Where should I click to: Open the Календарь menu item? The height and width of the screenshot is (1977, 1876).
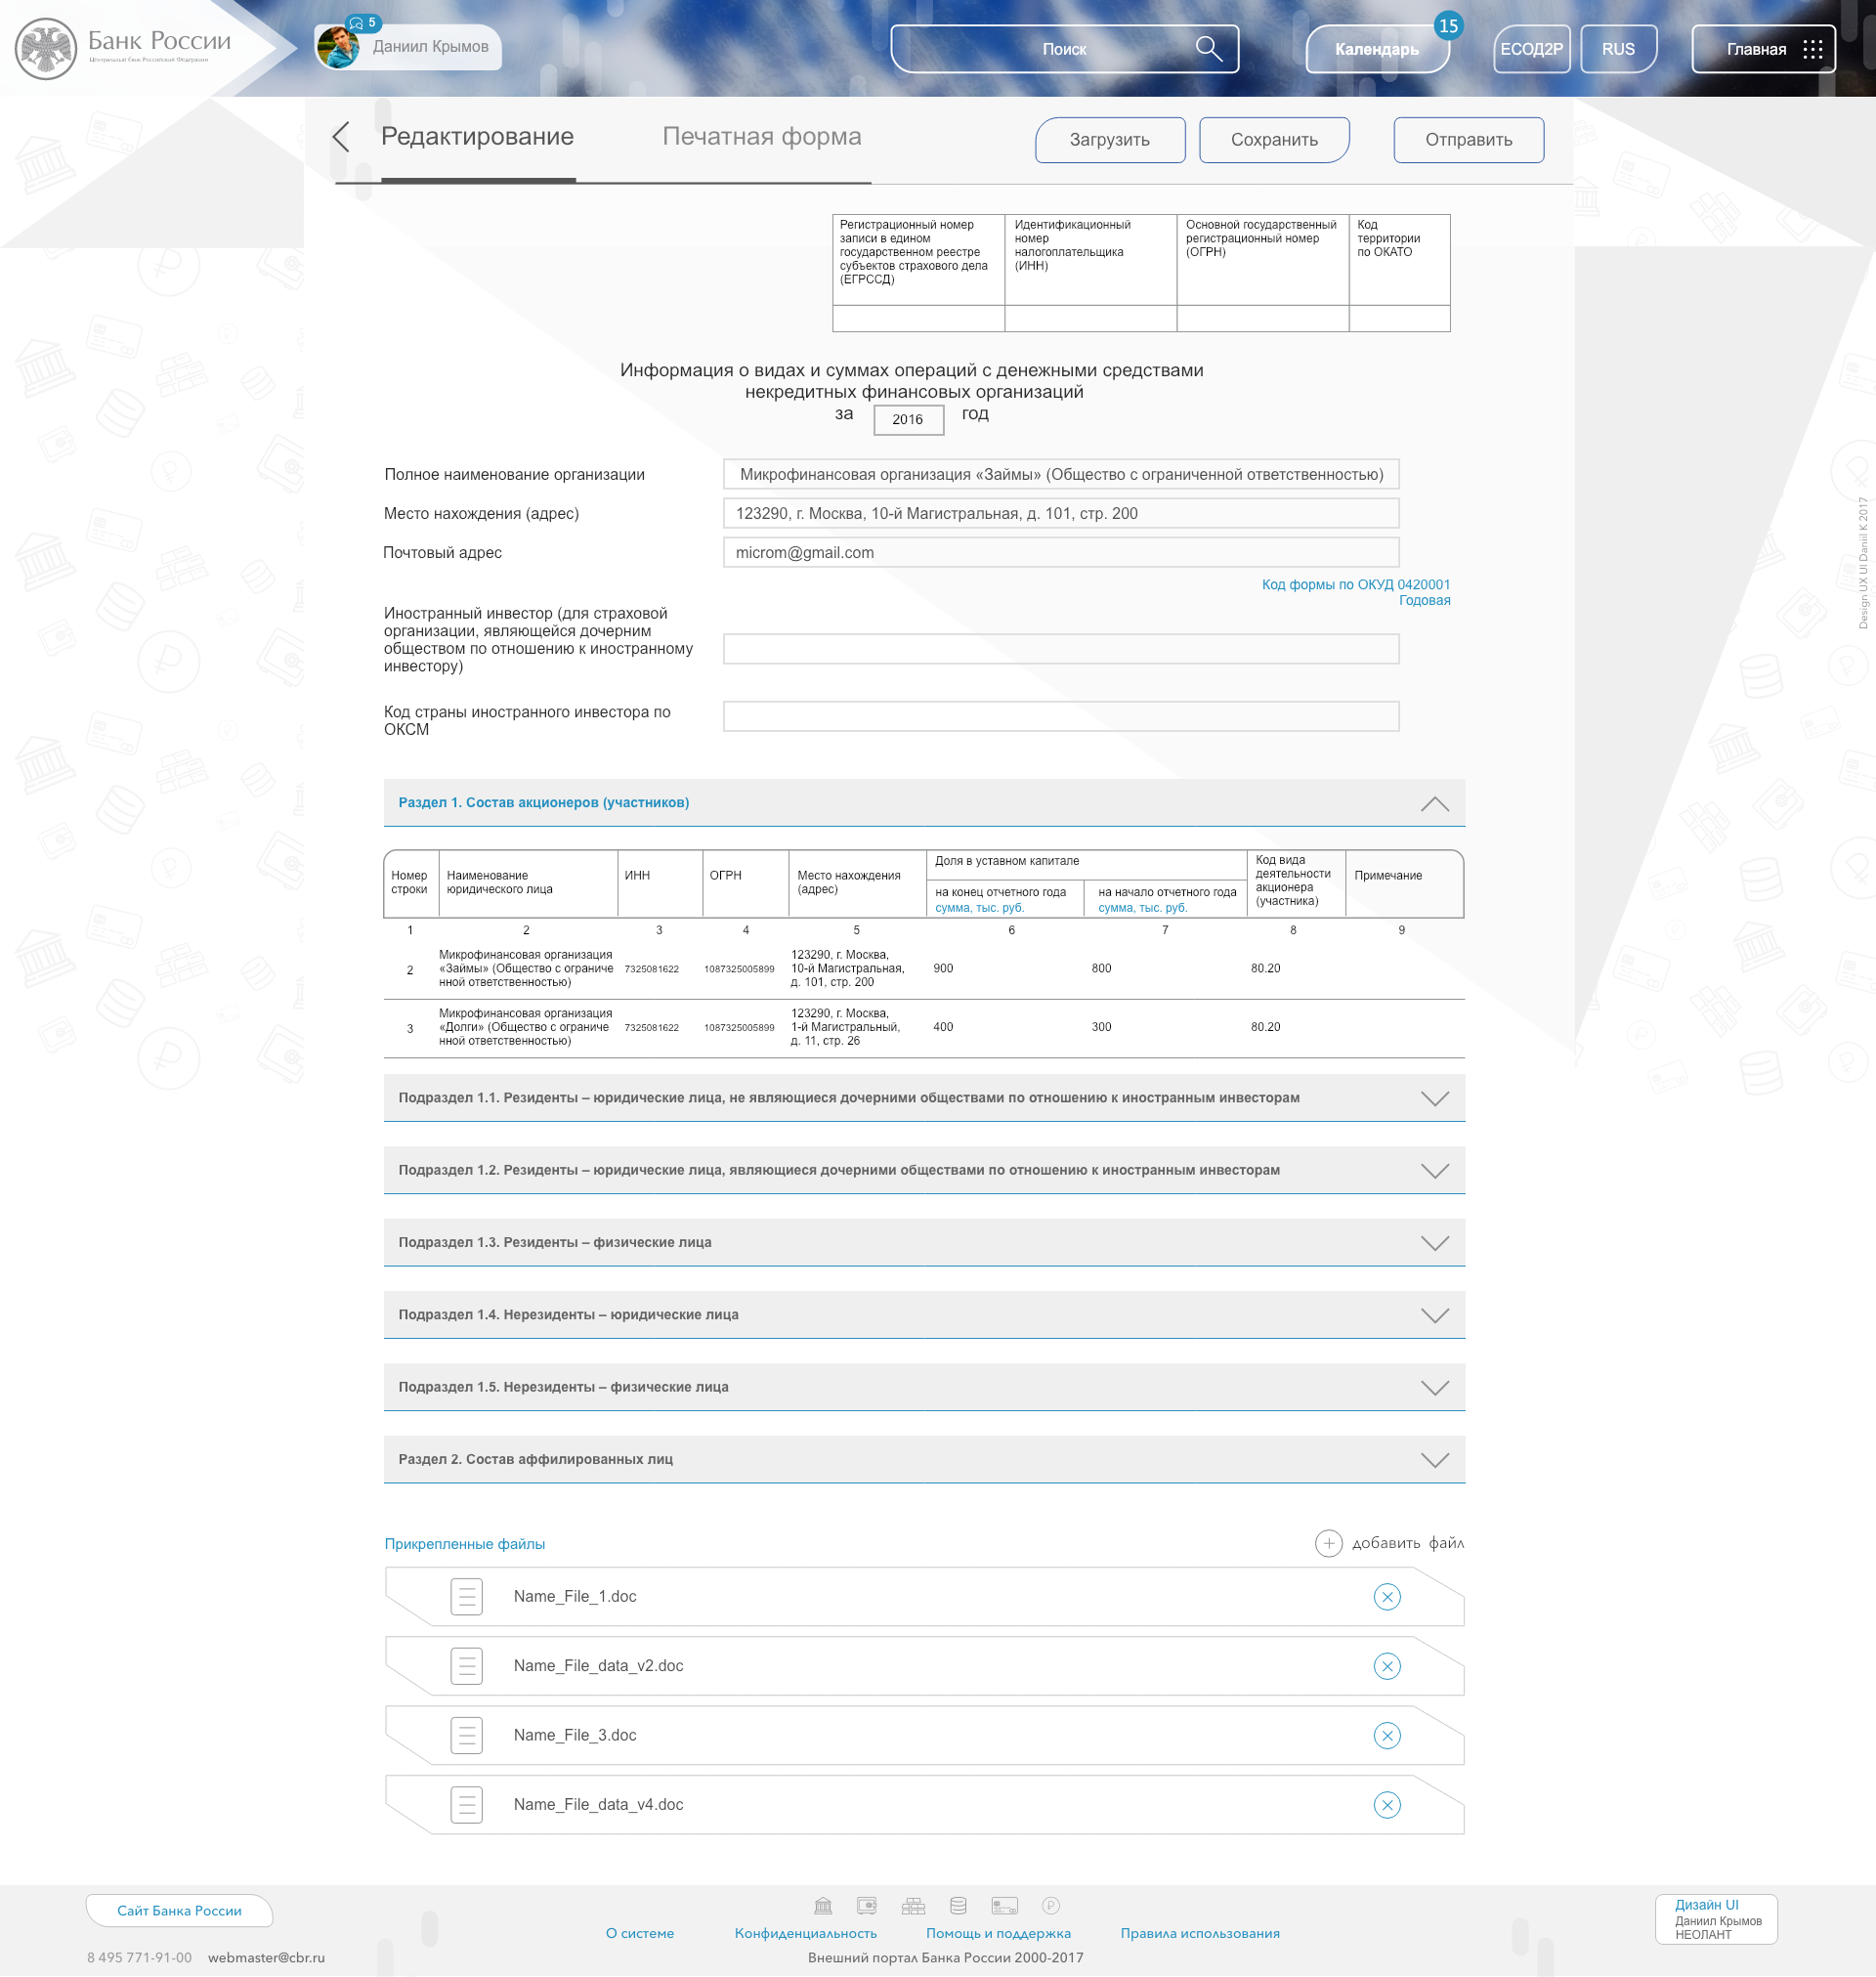click(x=1377, y=49)
